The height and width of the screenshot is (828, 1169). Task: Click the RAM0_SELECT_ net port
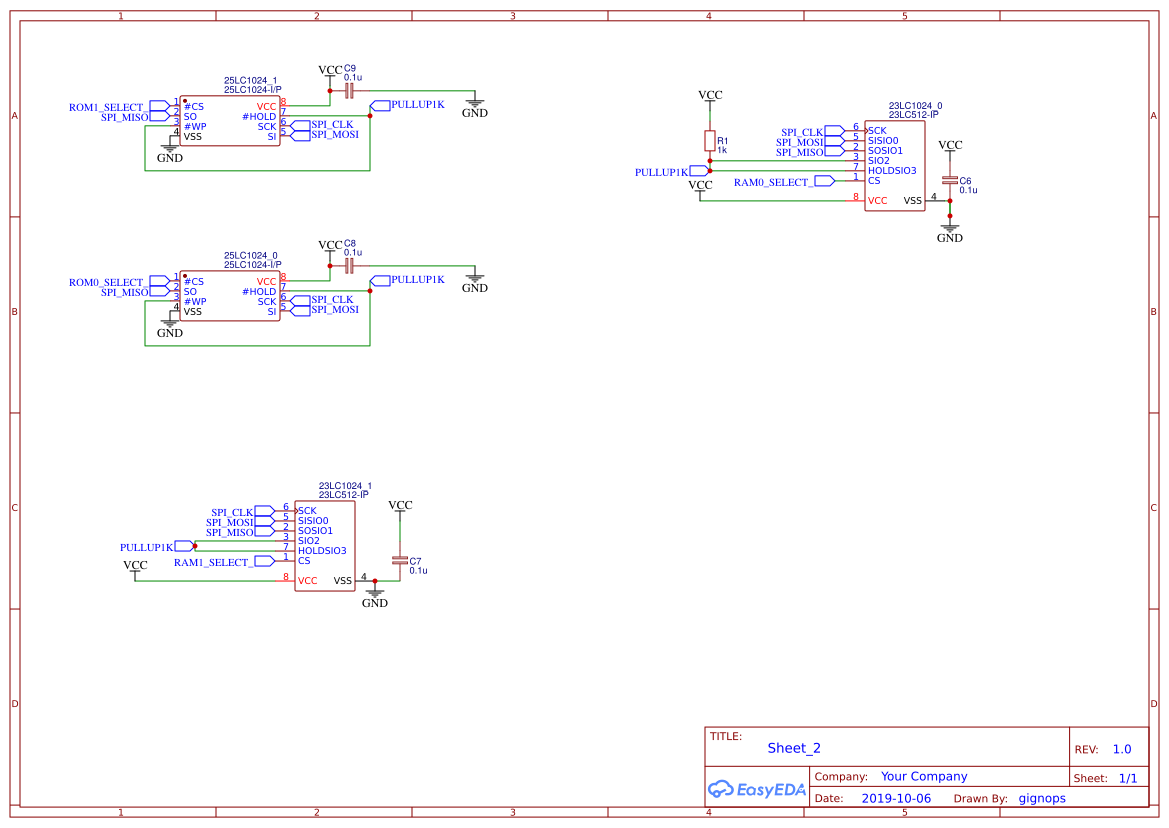(824, 181)
